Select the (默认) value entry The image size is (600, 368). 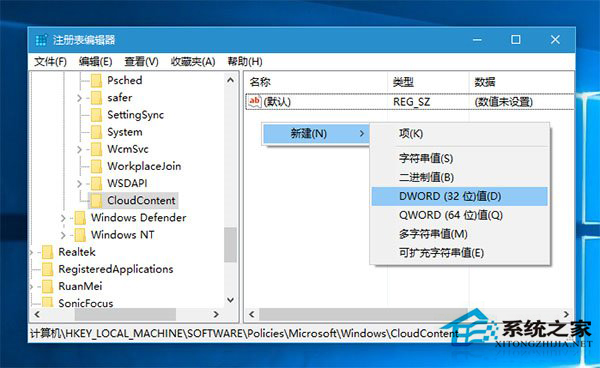pyautogui.click(x=277, y=102)
